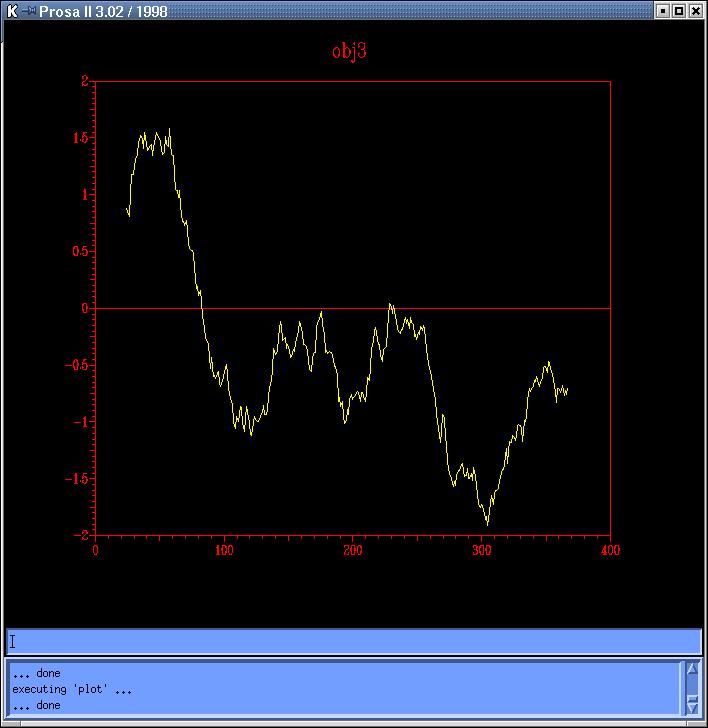
Task: Click the x-axis label 200
Action: click(x=352, y=549)
